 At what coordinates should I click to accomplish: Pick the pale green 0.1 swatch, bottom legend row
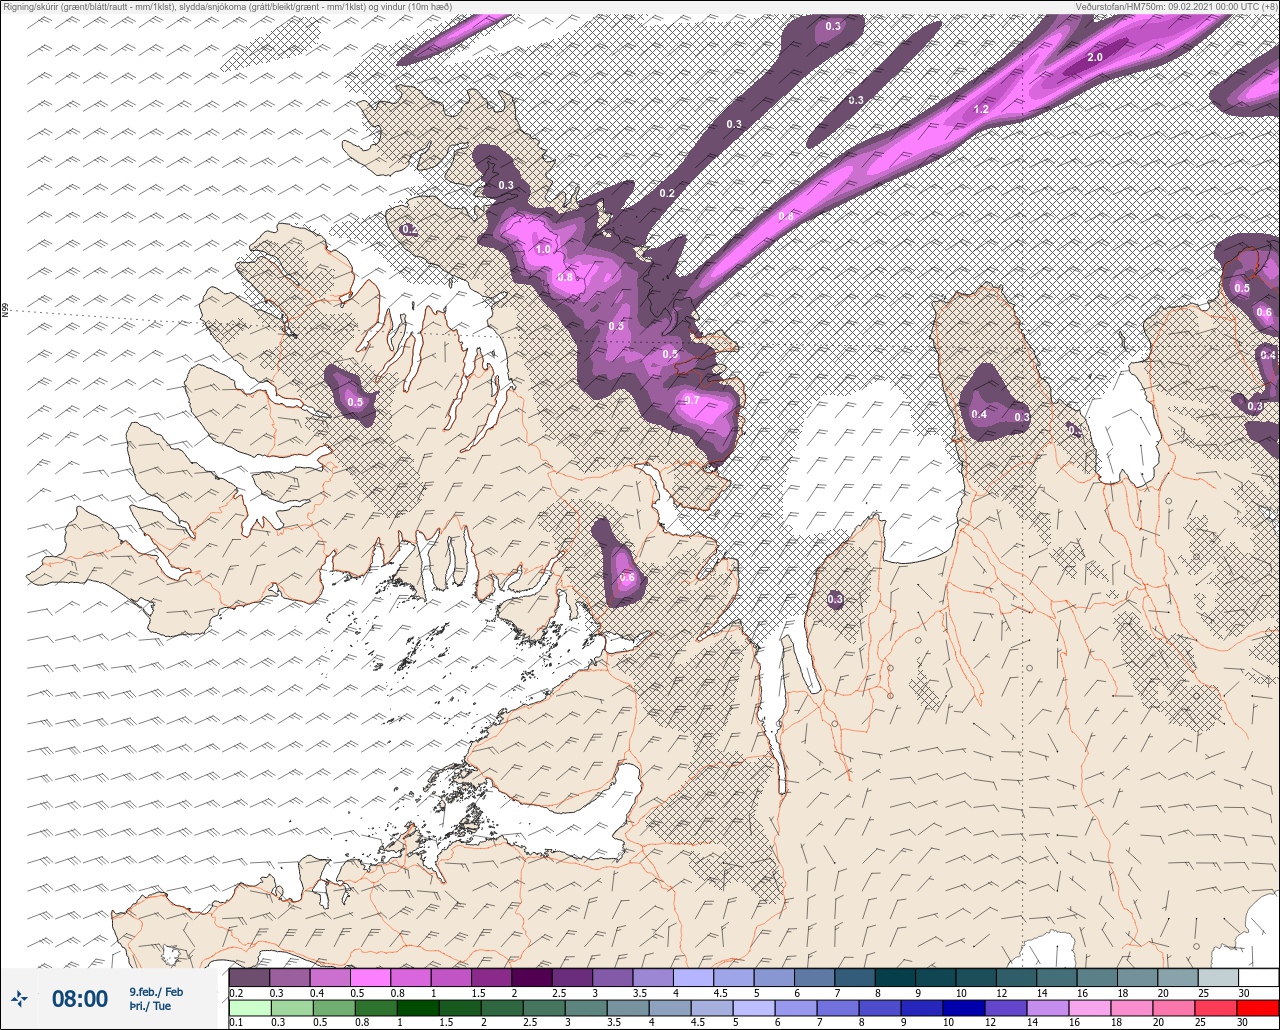[249, 1008]
